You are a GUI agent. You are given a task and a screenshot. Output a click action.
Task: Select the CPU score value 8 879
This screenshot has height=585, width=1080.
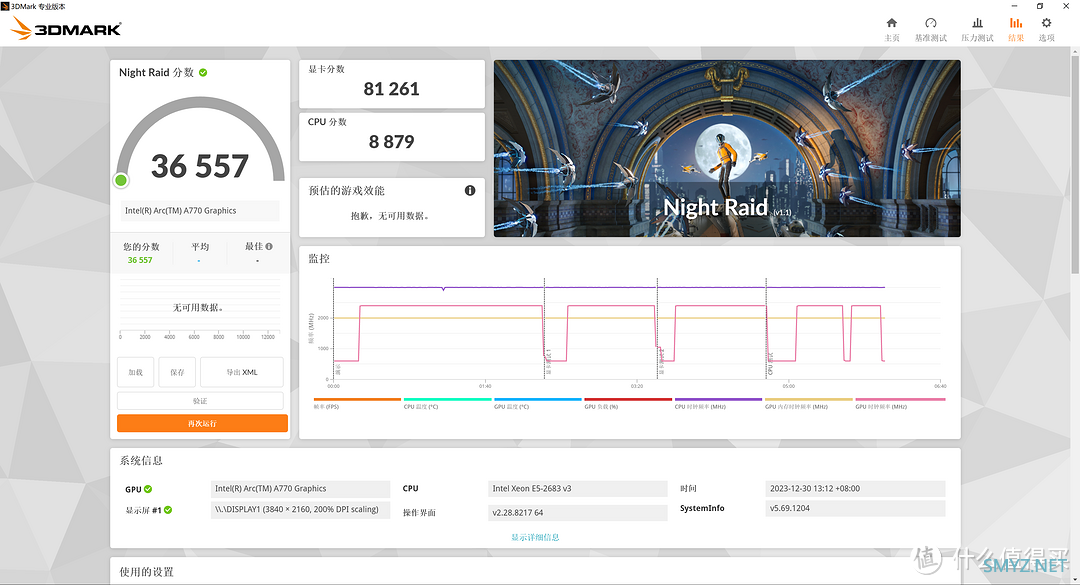(391, 142)
